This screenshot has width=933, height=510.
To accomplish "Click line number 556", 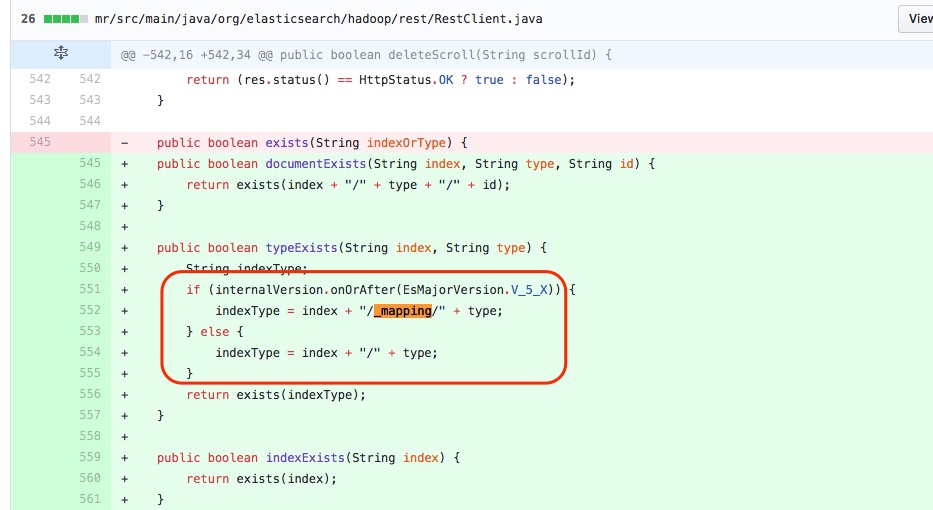I will pos(90,394).
